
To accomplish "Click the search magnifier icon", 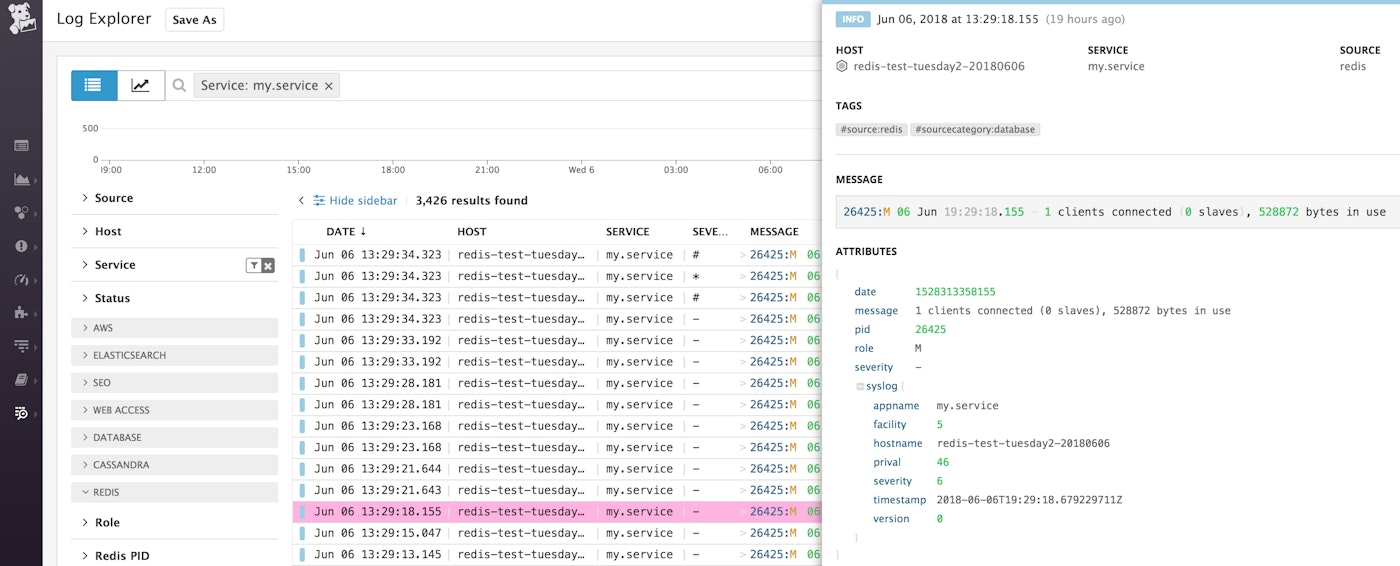I will (179, 86).
